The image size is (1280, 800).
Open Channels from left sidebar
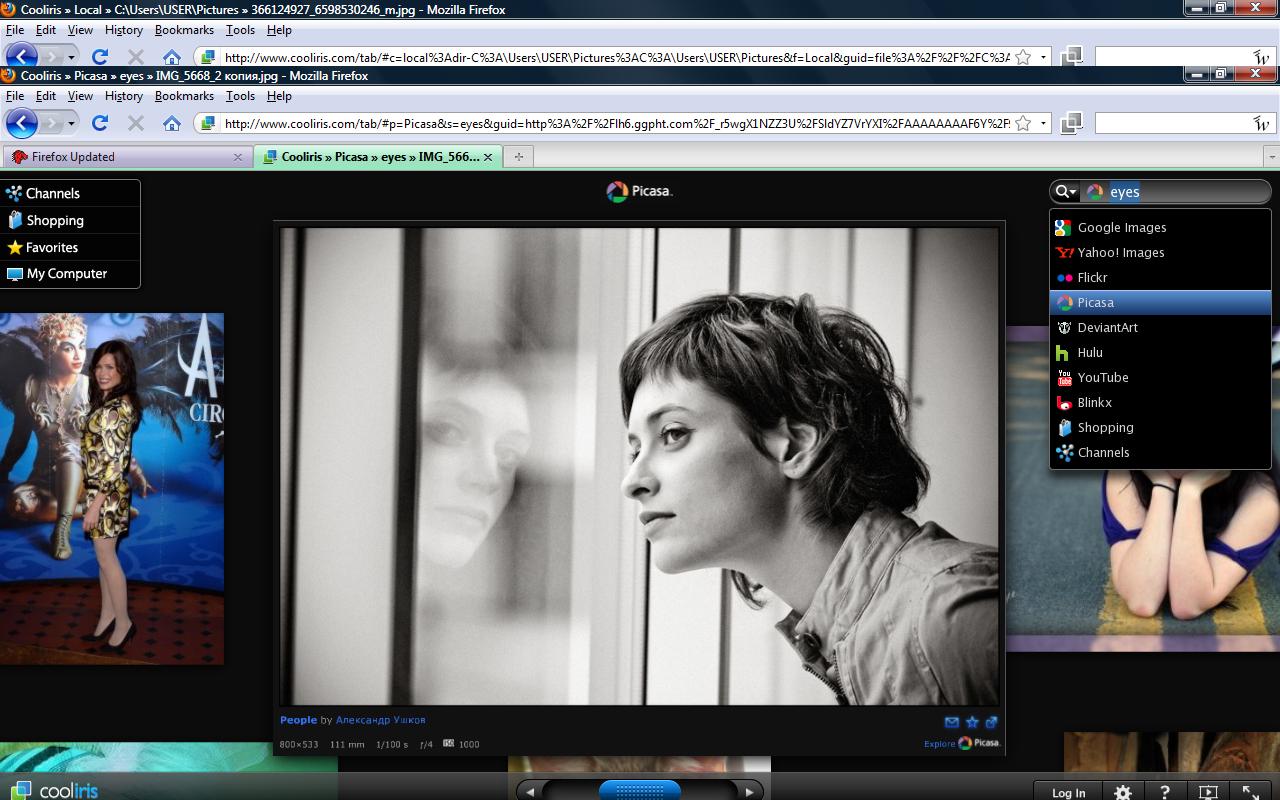click(x=52, y=194)
